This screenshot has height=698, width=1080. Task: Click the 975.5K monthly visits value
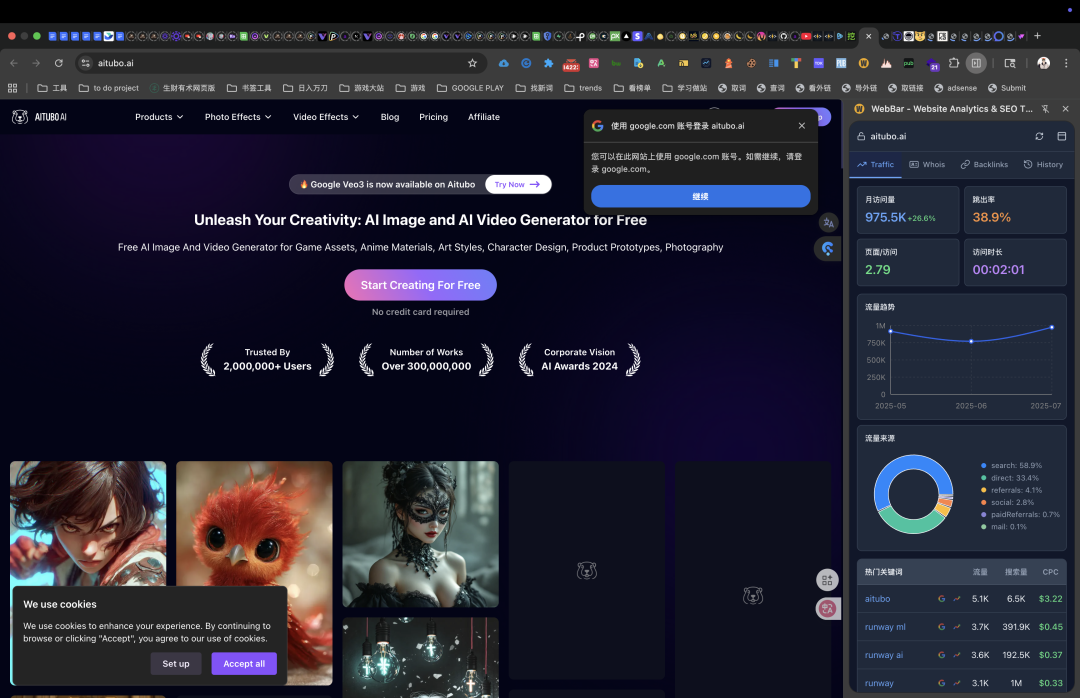point(885,218)
